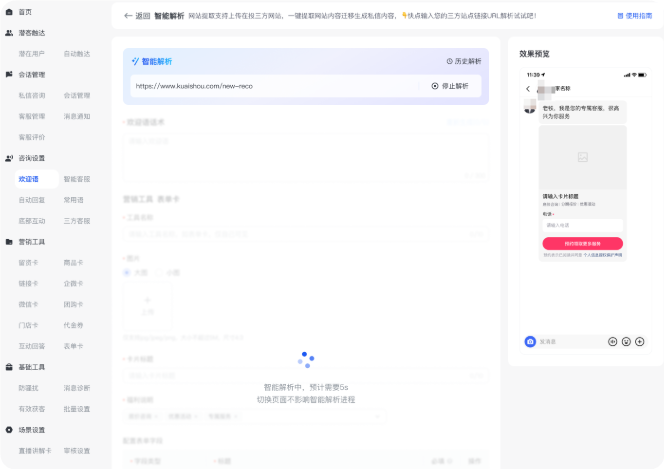Open 互动回答 under 营销工具
Image resolution: width=664 pixels, height=469 pixels.
pos(32,346)
